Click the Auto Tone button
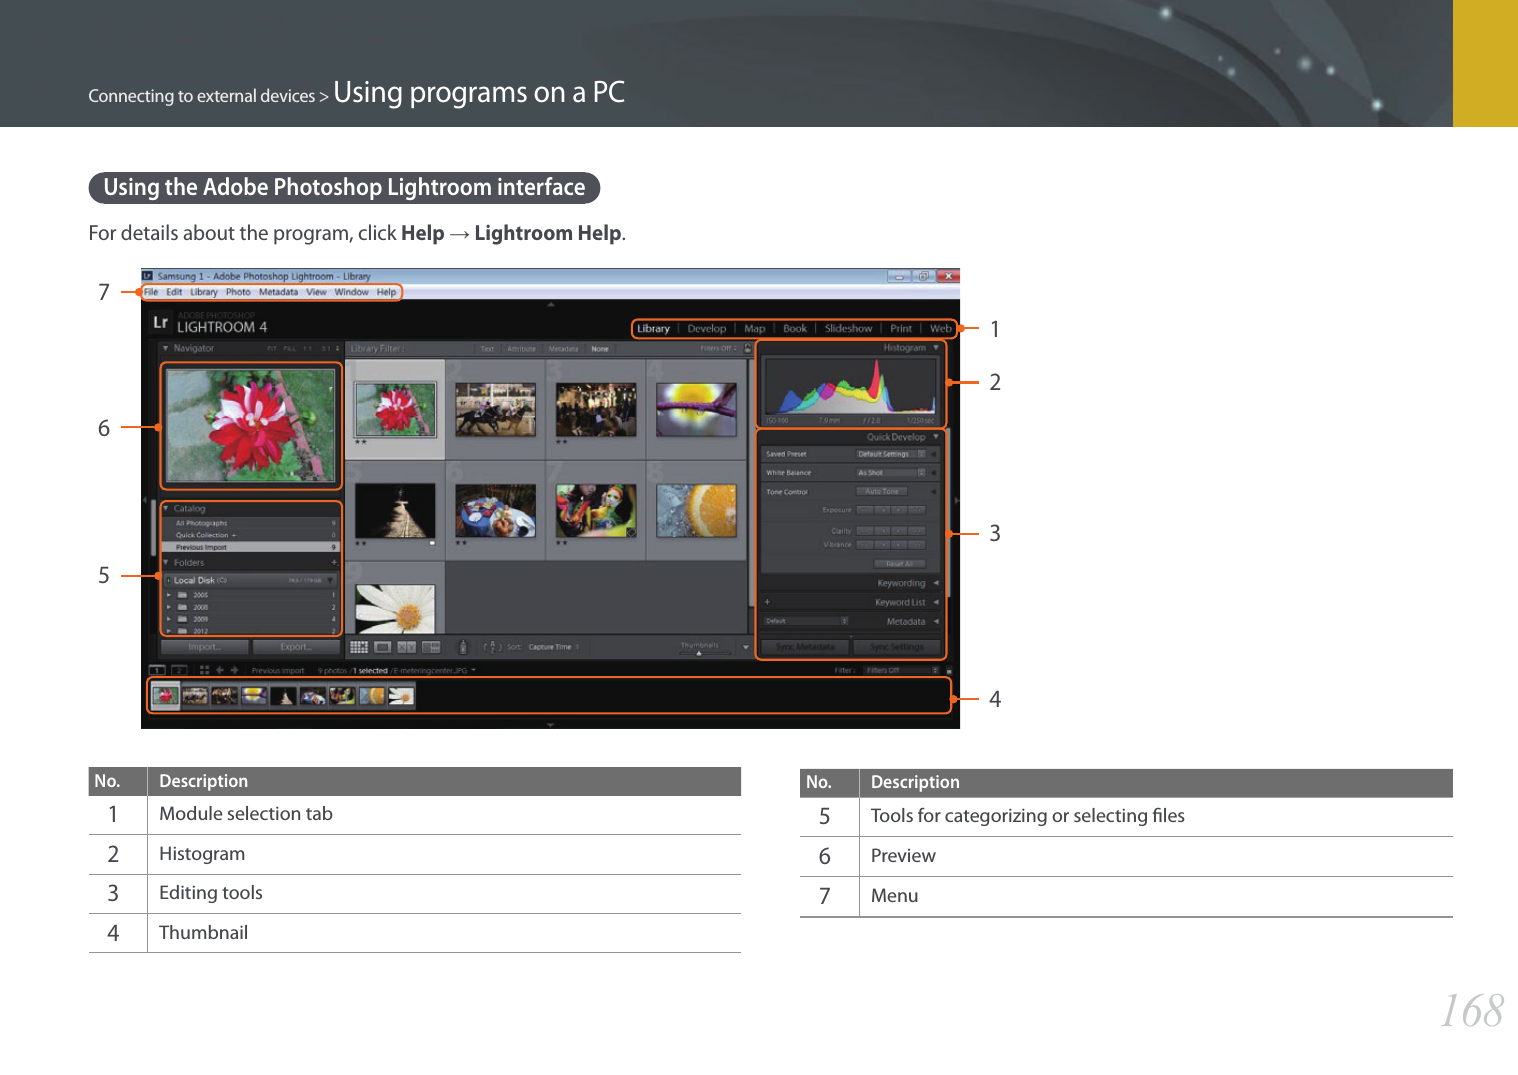This screenshot has height=1075, width=1518. pos(882,492)
